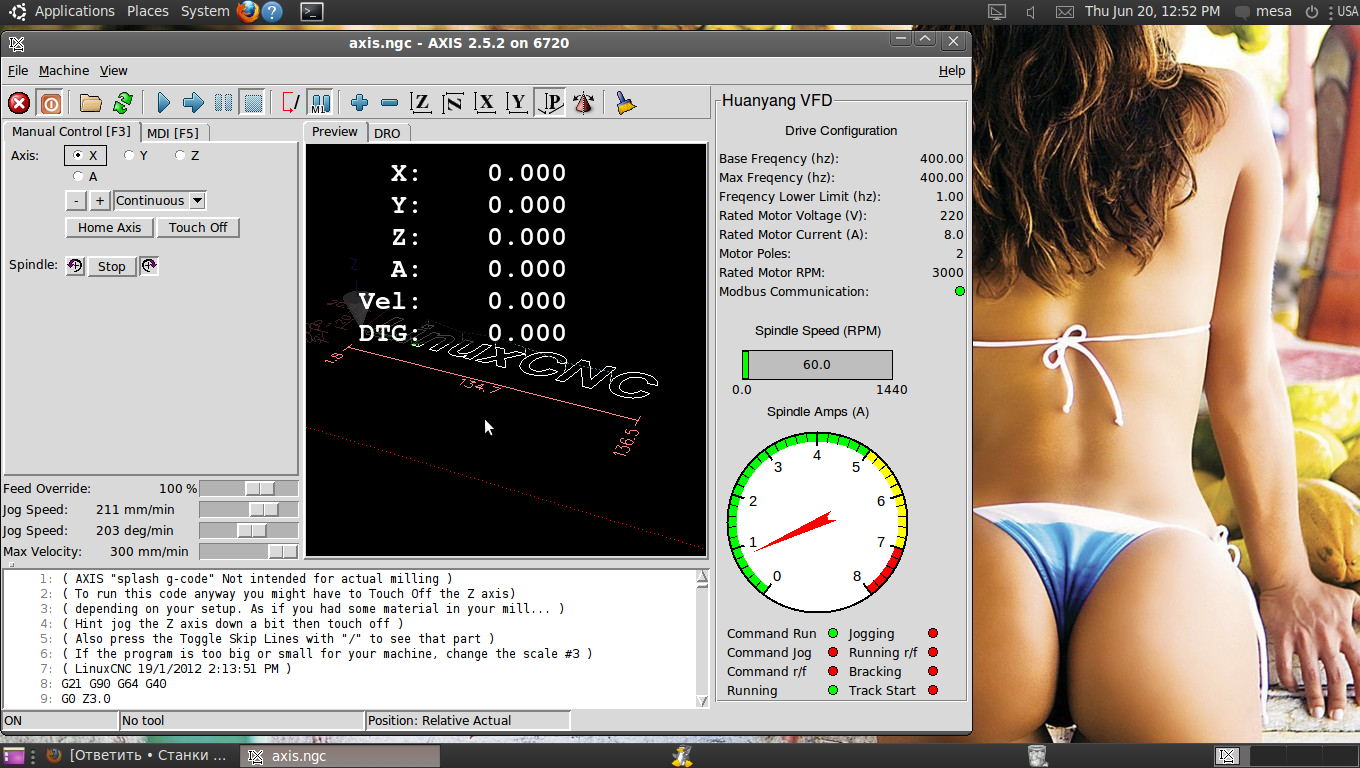The width and height of the screenshot is (1360, 768).
Task: Open the help icon in top panel
Action: (272, 12)
